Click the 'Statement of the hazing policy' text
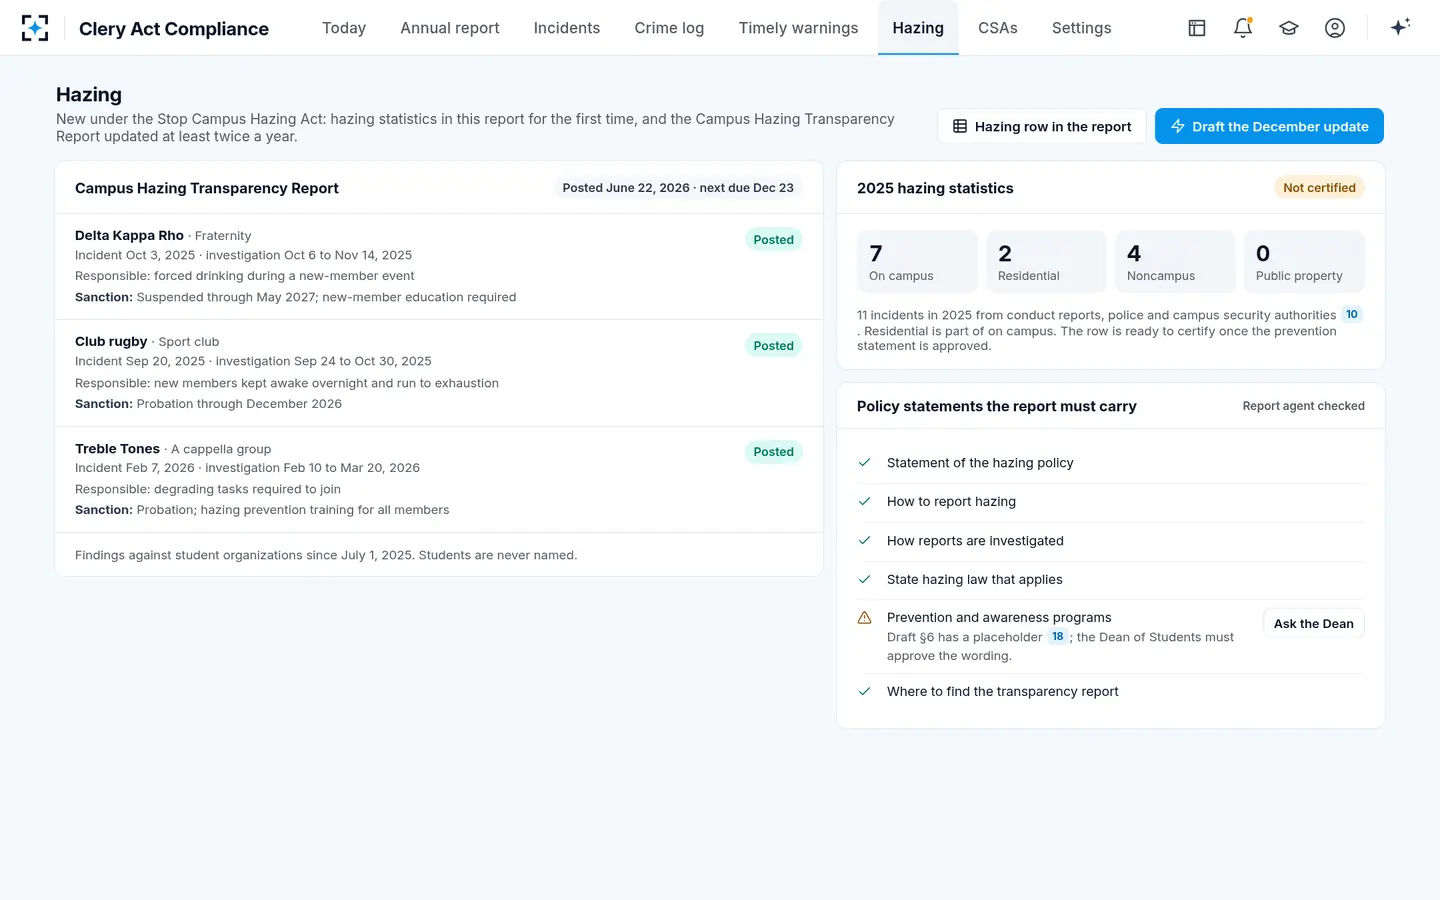 pos(980,463)
